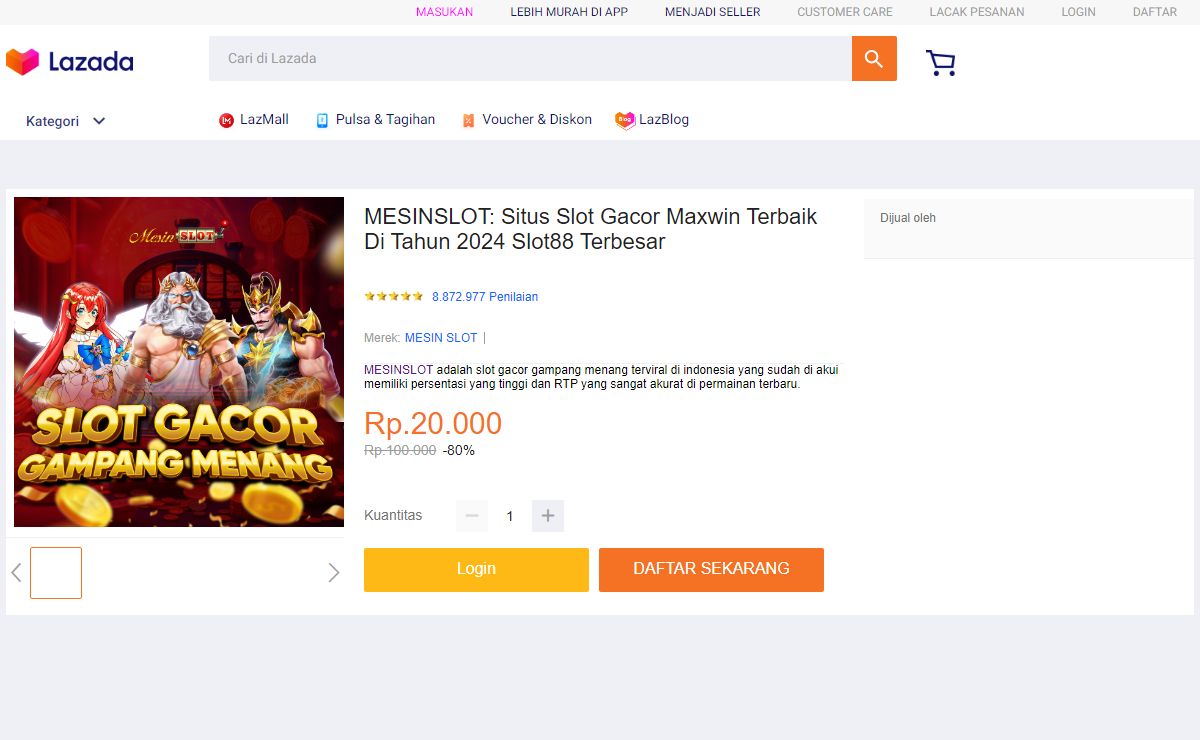This screenshot has width=1200, height=740.
Task: Click the orange search magnifier button
Action: pos(874,59)
